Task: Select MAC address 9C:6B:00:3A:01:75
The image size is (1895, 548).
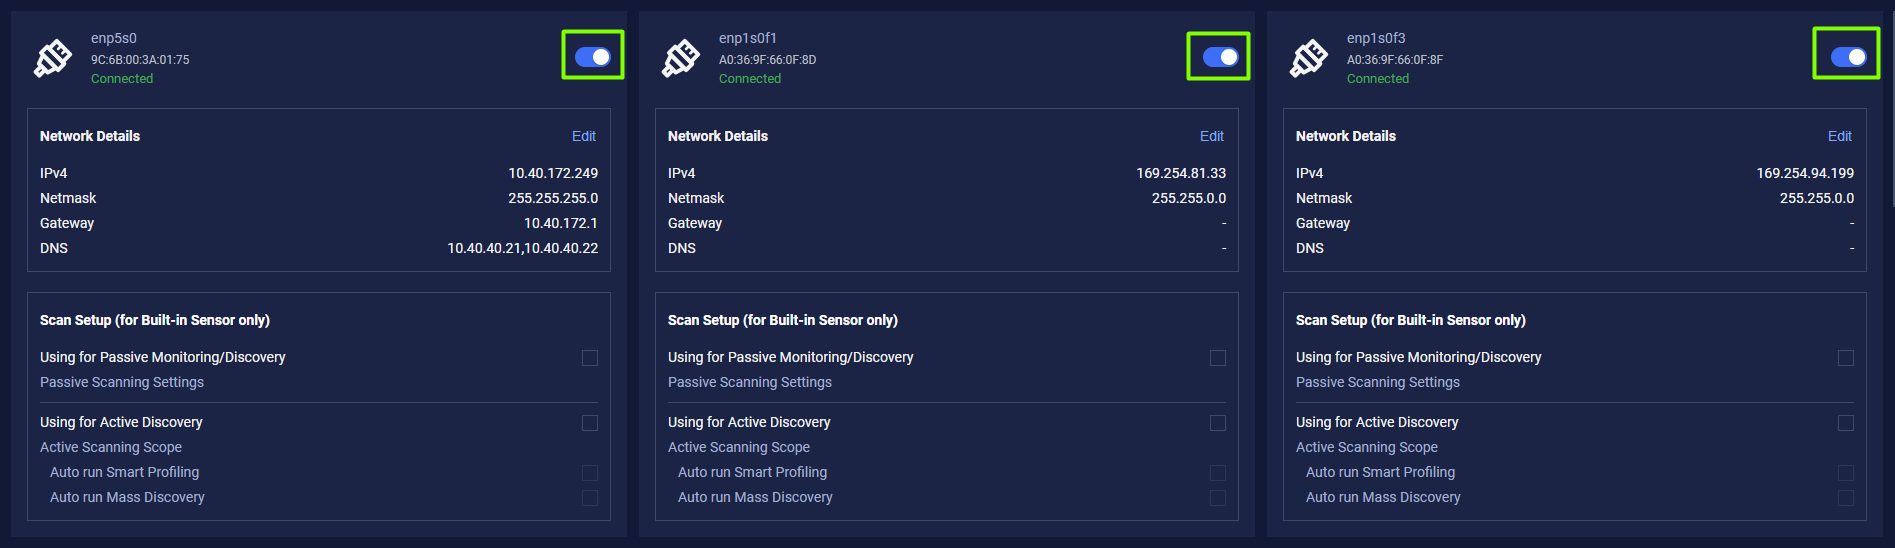Action: (x=140, y=60)
